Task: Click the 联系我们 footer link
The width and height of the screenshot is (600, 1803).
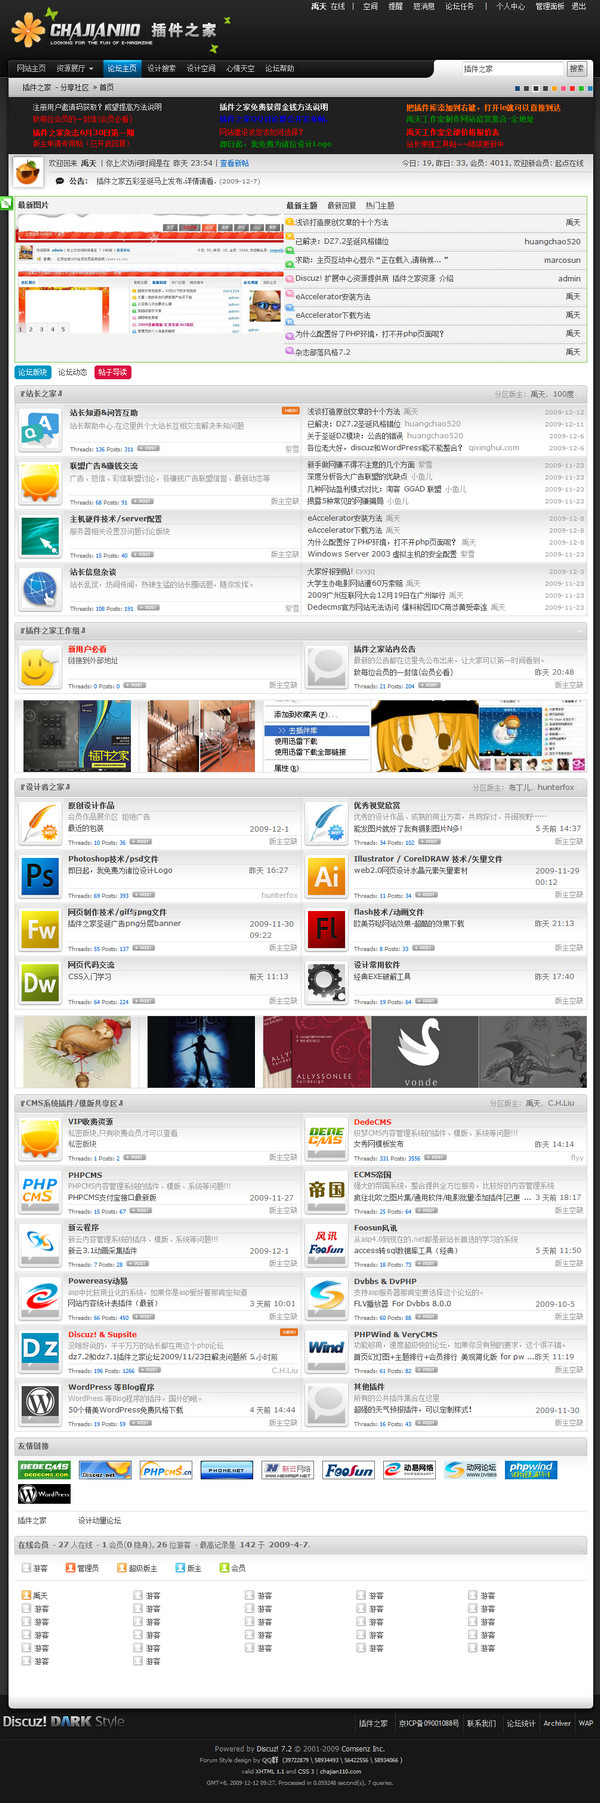Action: click(x=481, y=1723)
